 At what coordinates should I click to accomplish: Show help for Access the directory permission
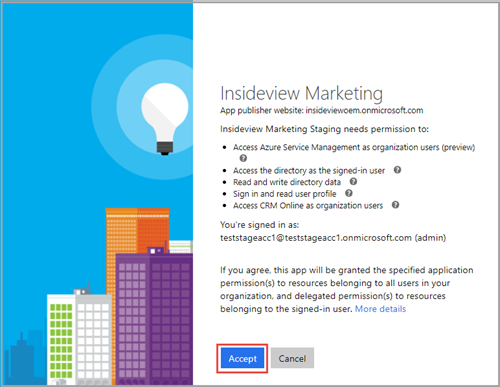pos(397,170)
